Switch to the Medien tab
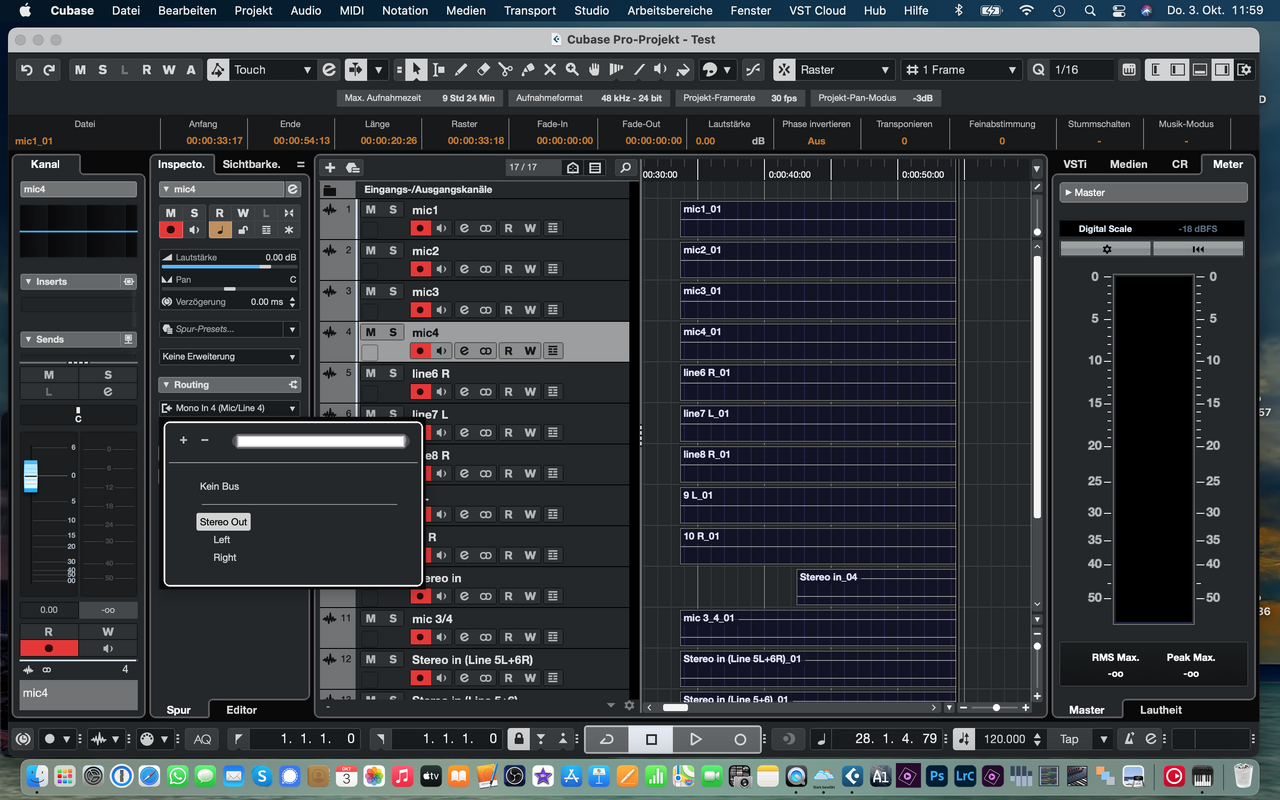Image resolution: width=1280 pixels, height=800 pixels. click(1128, 164)
